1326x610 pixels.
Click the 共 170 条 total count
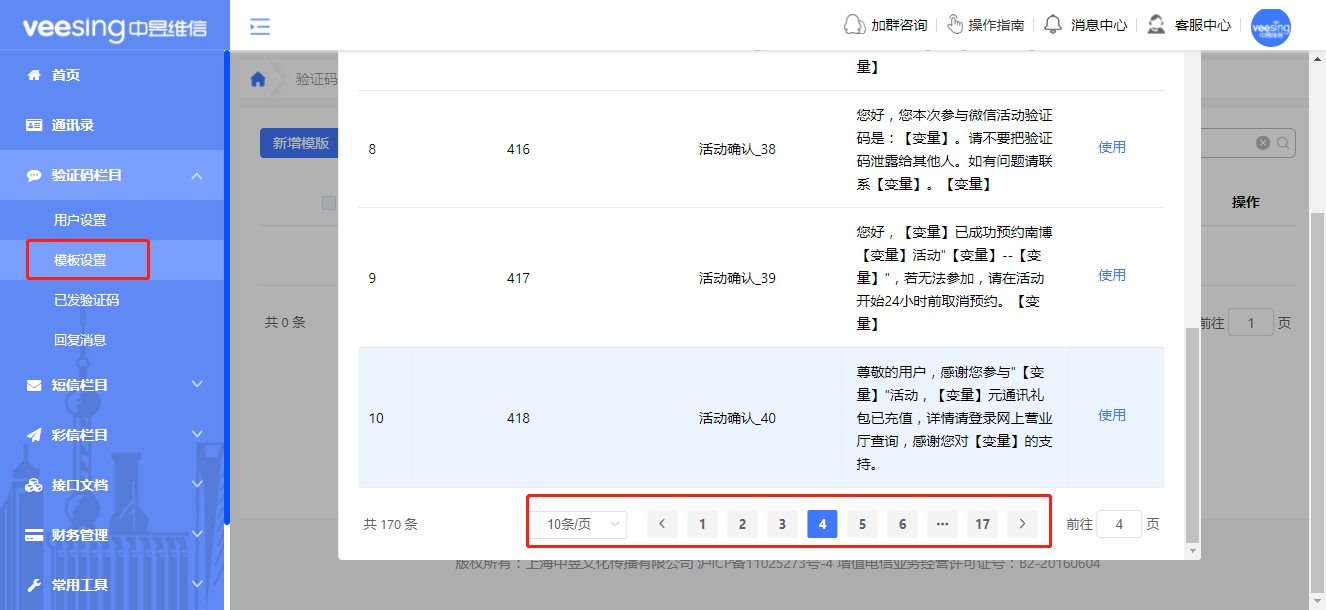(390, 524)
